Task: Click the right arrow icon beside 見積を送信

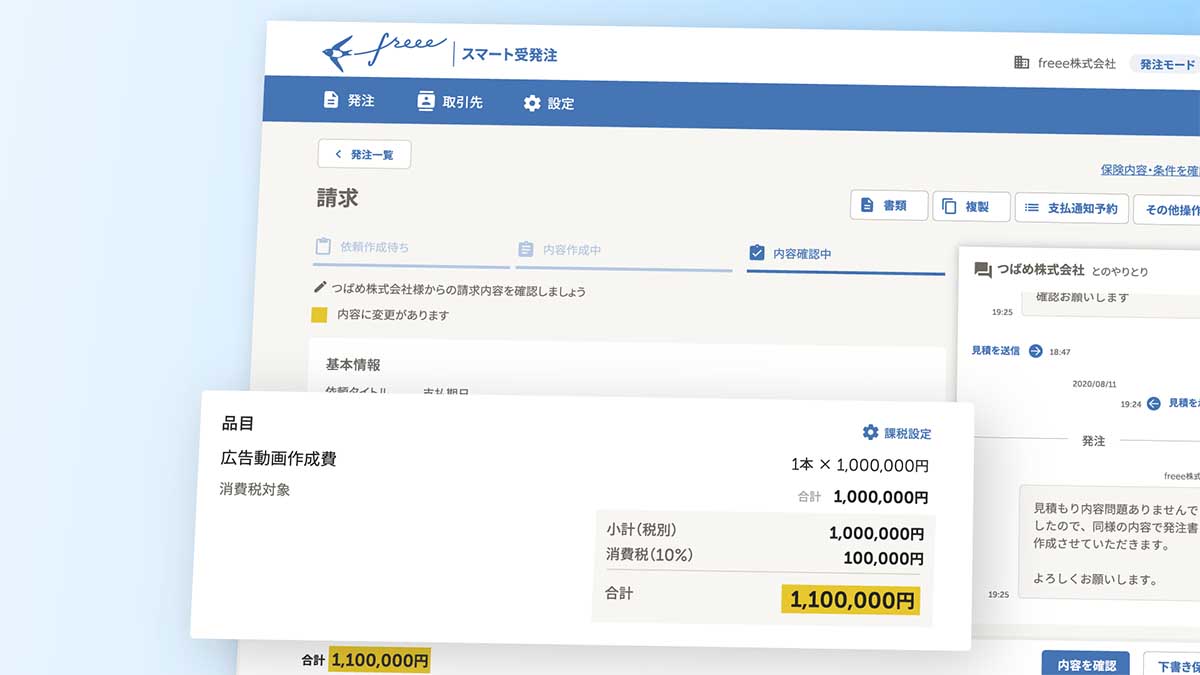Action: pyautogui.click(x=1035, y=351)
